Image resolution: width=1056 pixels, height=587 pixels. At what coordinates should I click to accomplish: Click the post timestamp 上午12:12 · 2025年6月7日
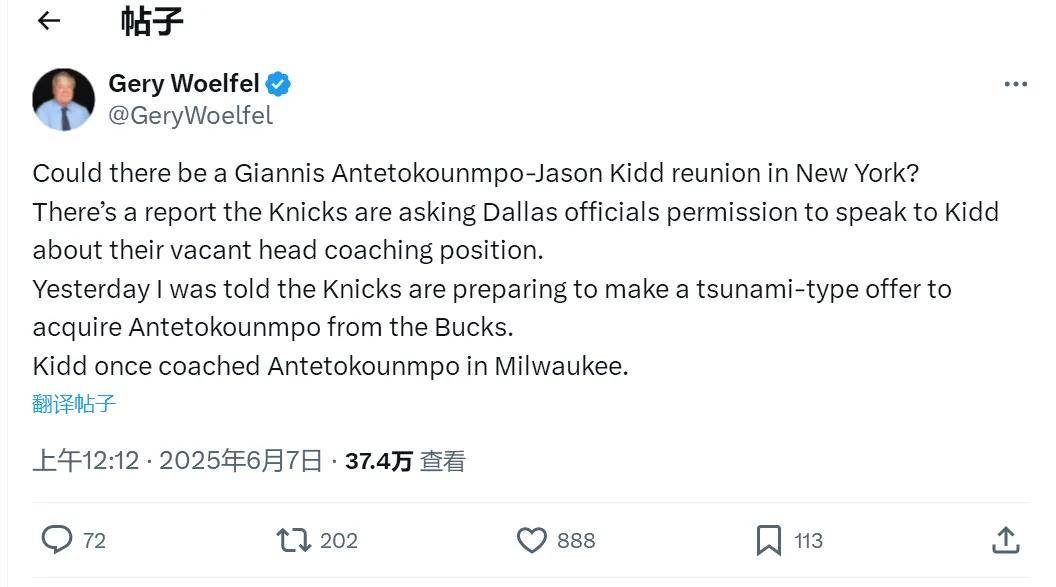178,461
